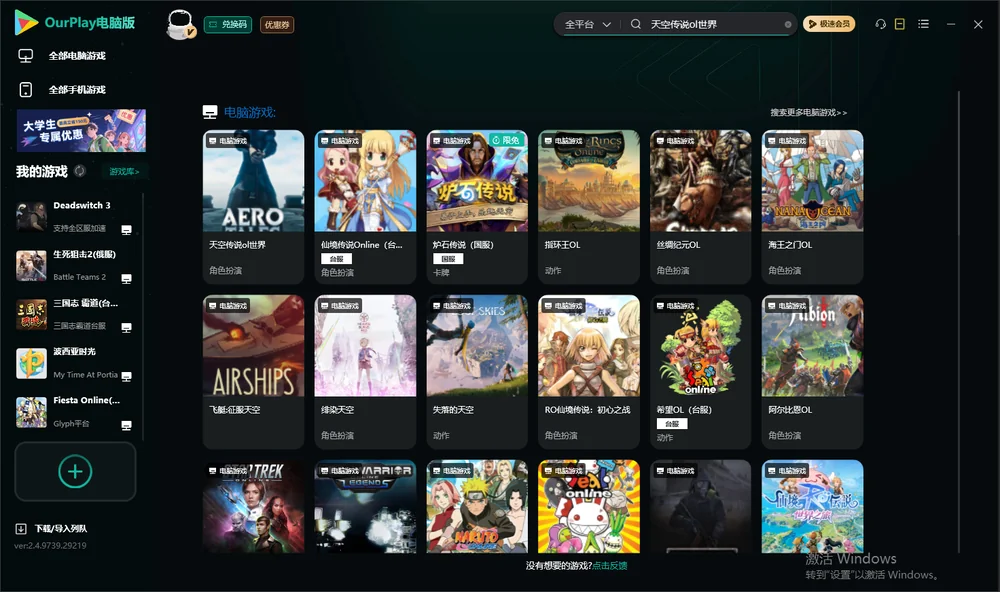The image size is (1000, 592).
Task: Open the 希望OL (台服) game card
Action: (x=700, y=372)
